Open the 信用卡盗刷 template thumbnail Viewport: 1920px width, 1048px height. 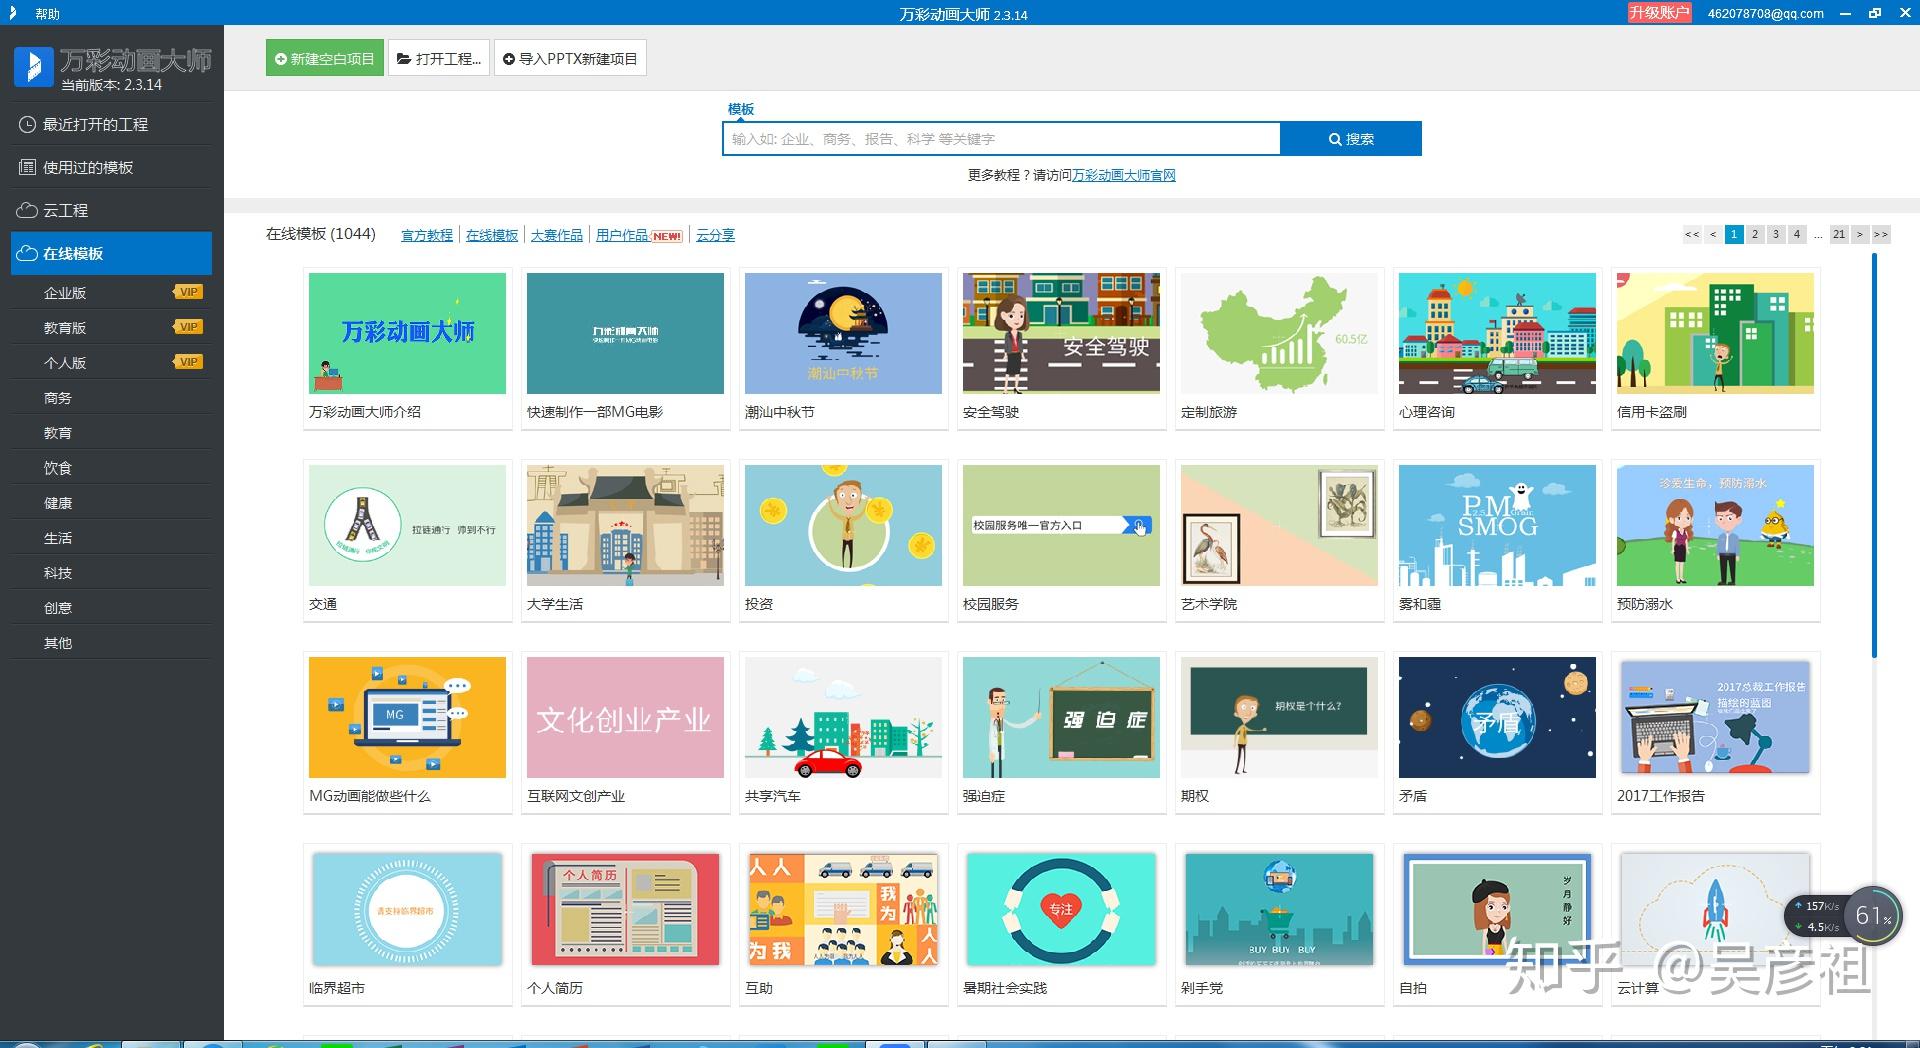(1715, 333)
